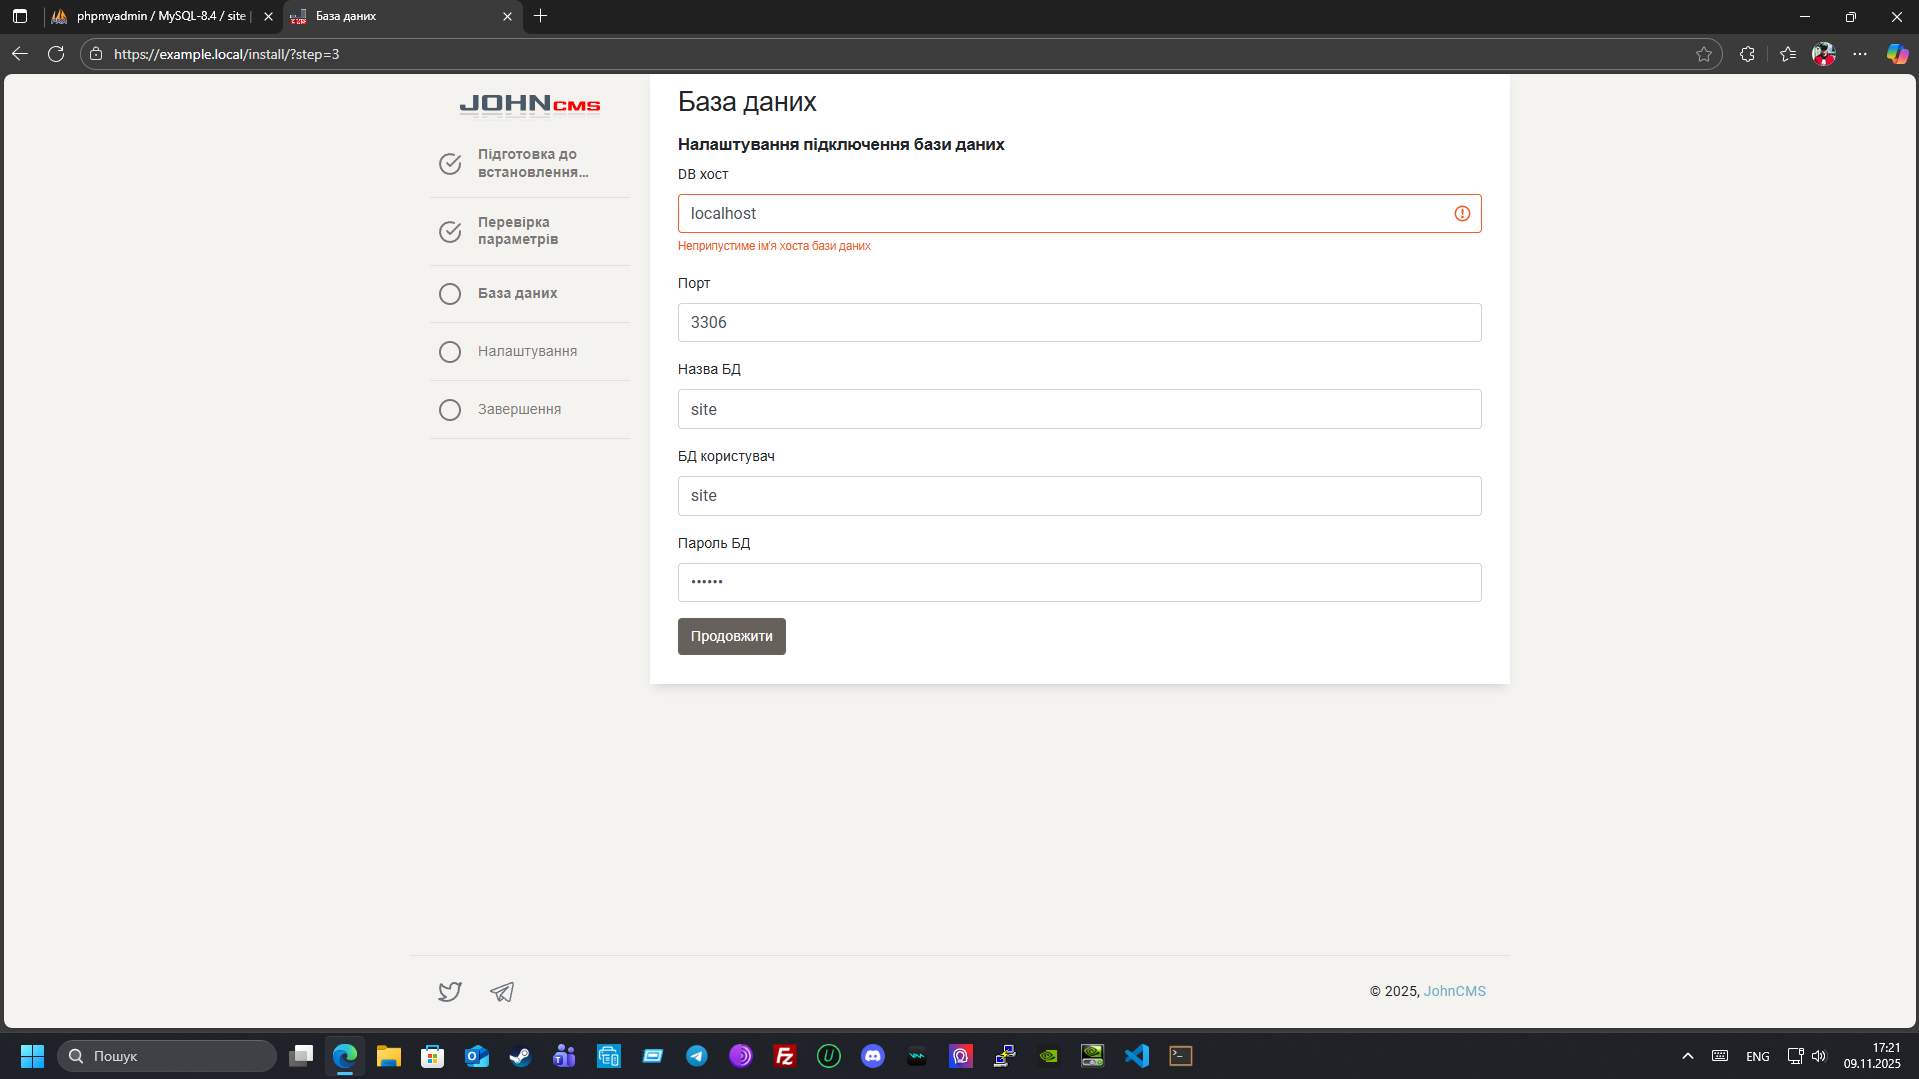
Task: Show hidden system tray icons chevron
Action: pyautogui.click(x=1688, y=1056)
